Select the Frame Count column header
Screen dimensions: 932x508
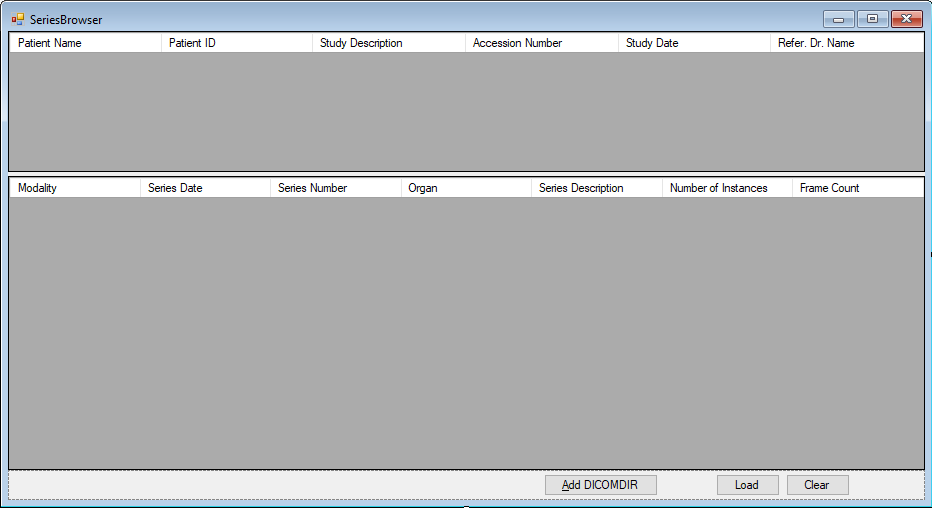[858, 188]
